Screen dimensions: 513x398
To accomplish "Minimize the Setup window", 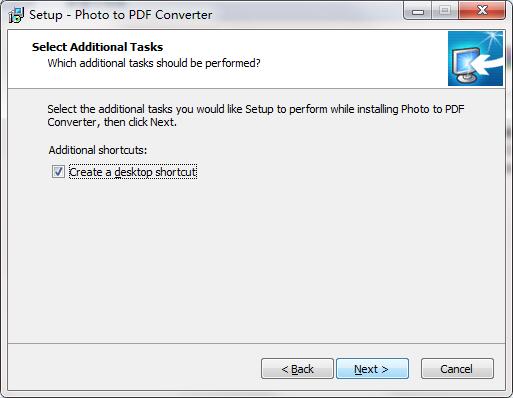I will [x=417, y=11].
